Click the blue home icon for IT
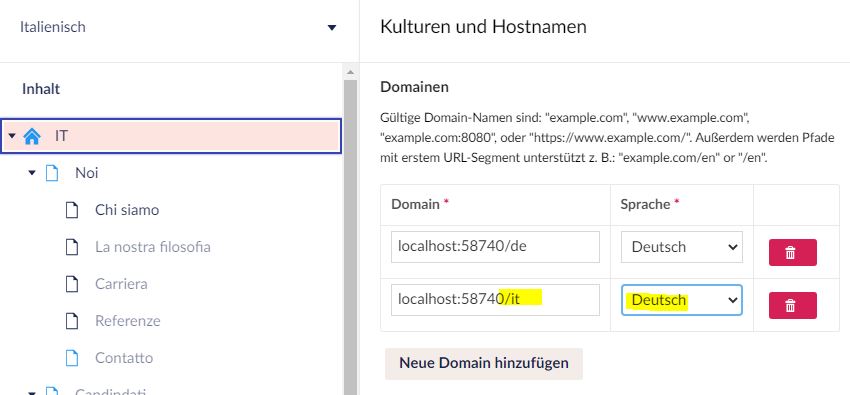The image size is (850, 395). point(32,136)
